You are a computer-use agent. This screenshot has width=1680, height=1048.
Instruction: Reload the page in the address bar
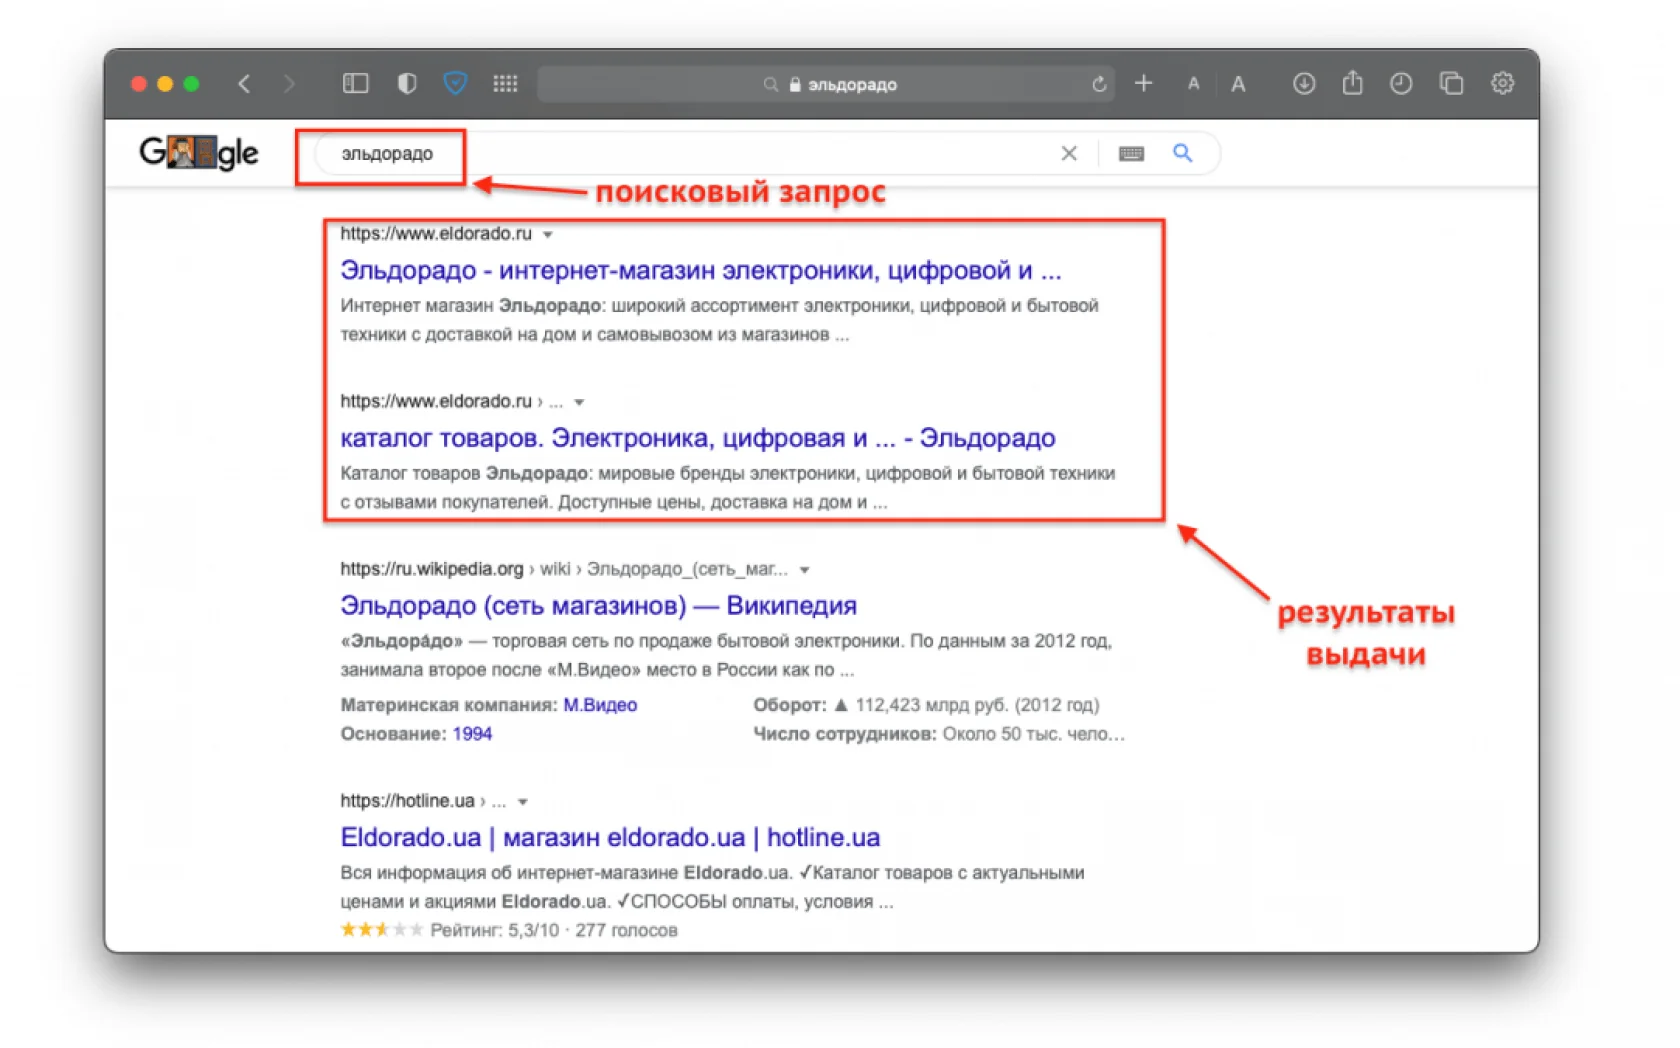point(1099,84)
